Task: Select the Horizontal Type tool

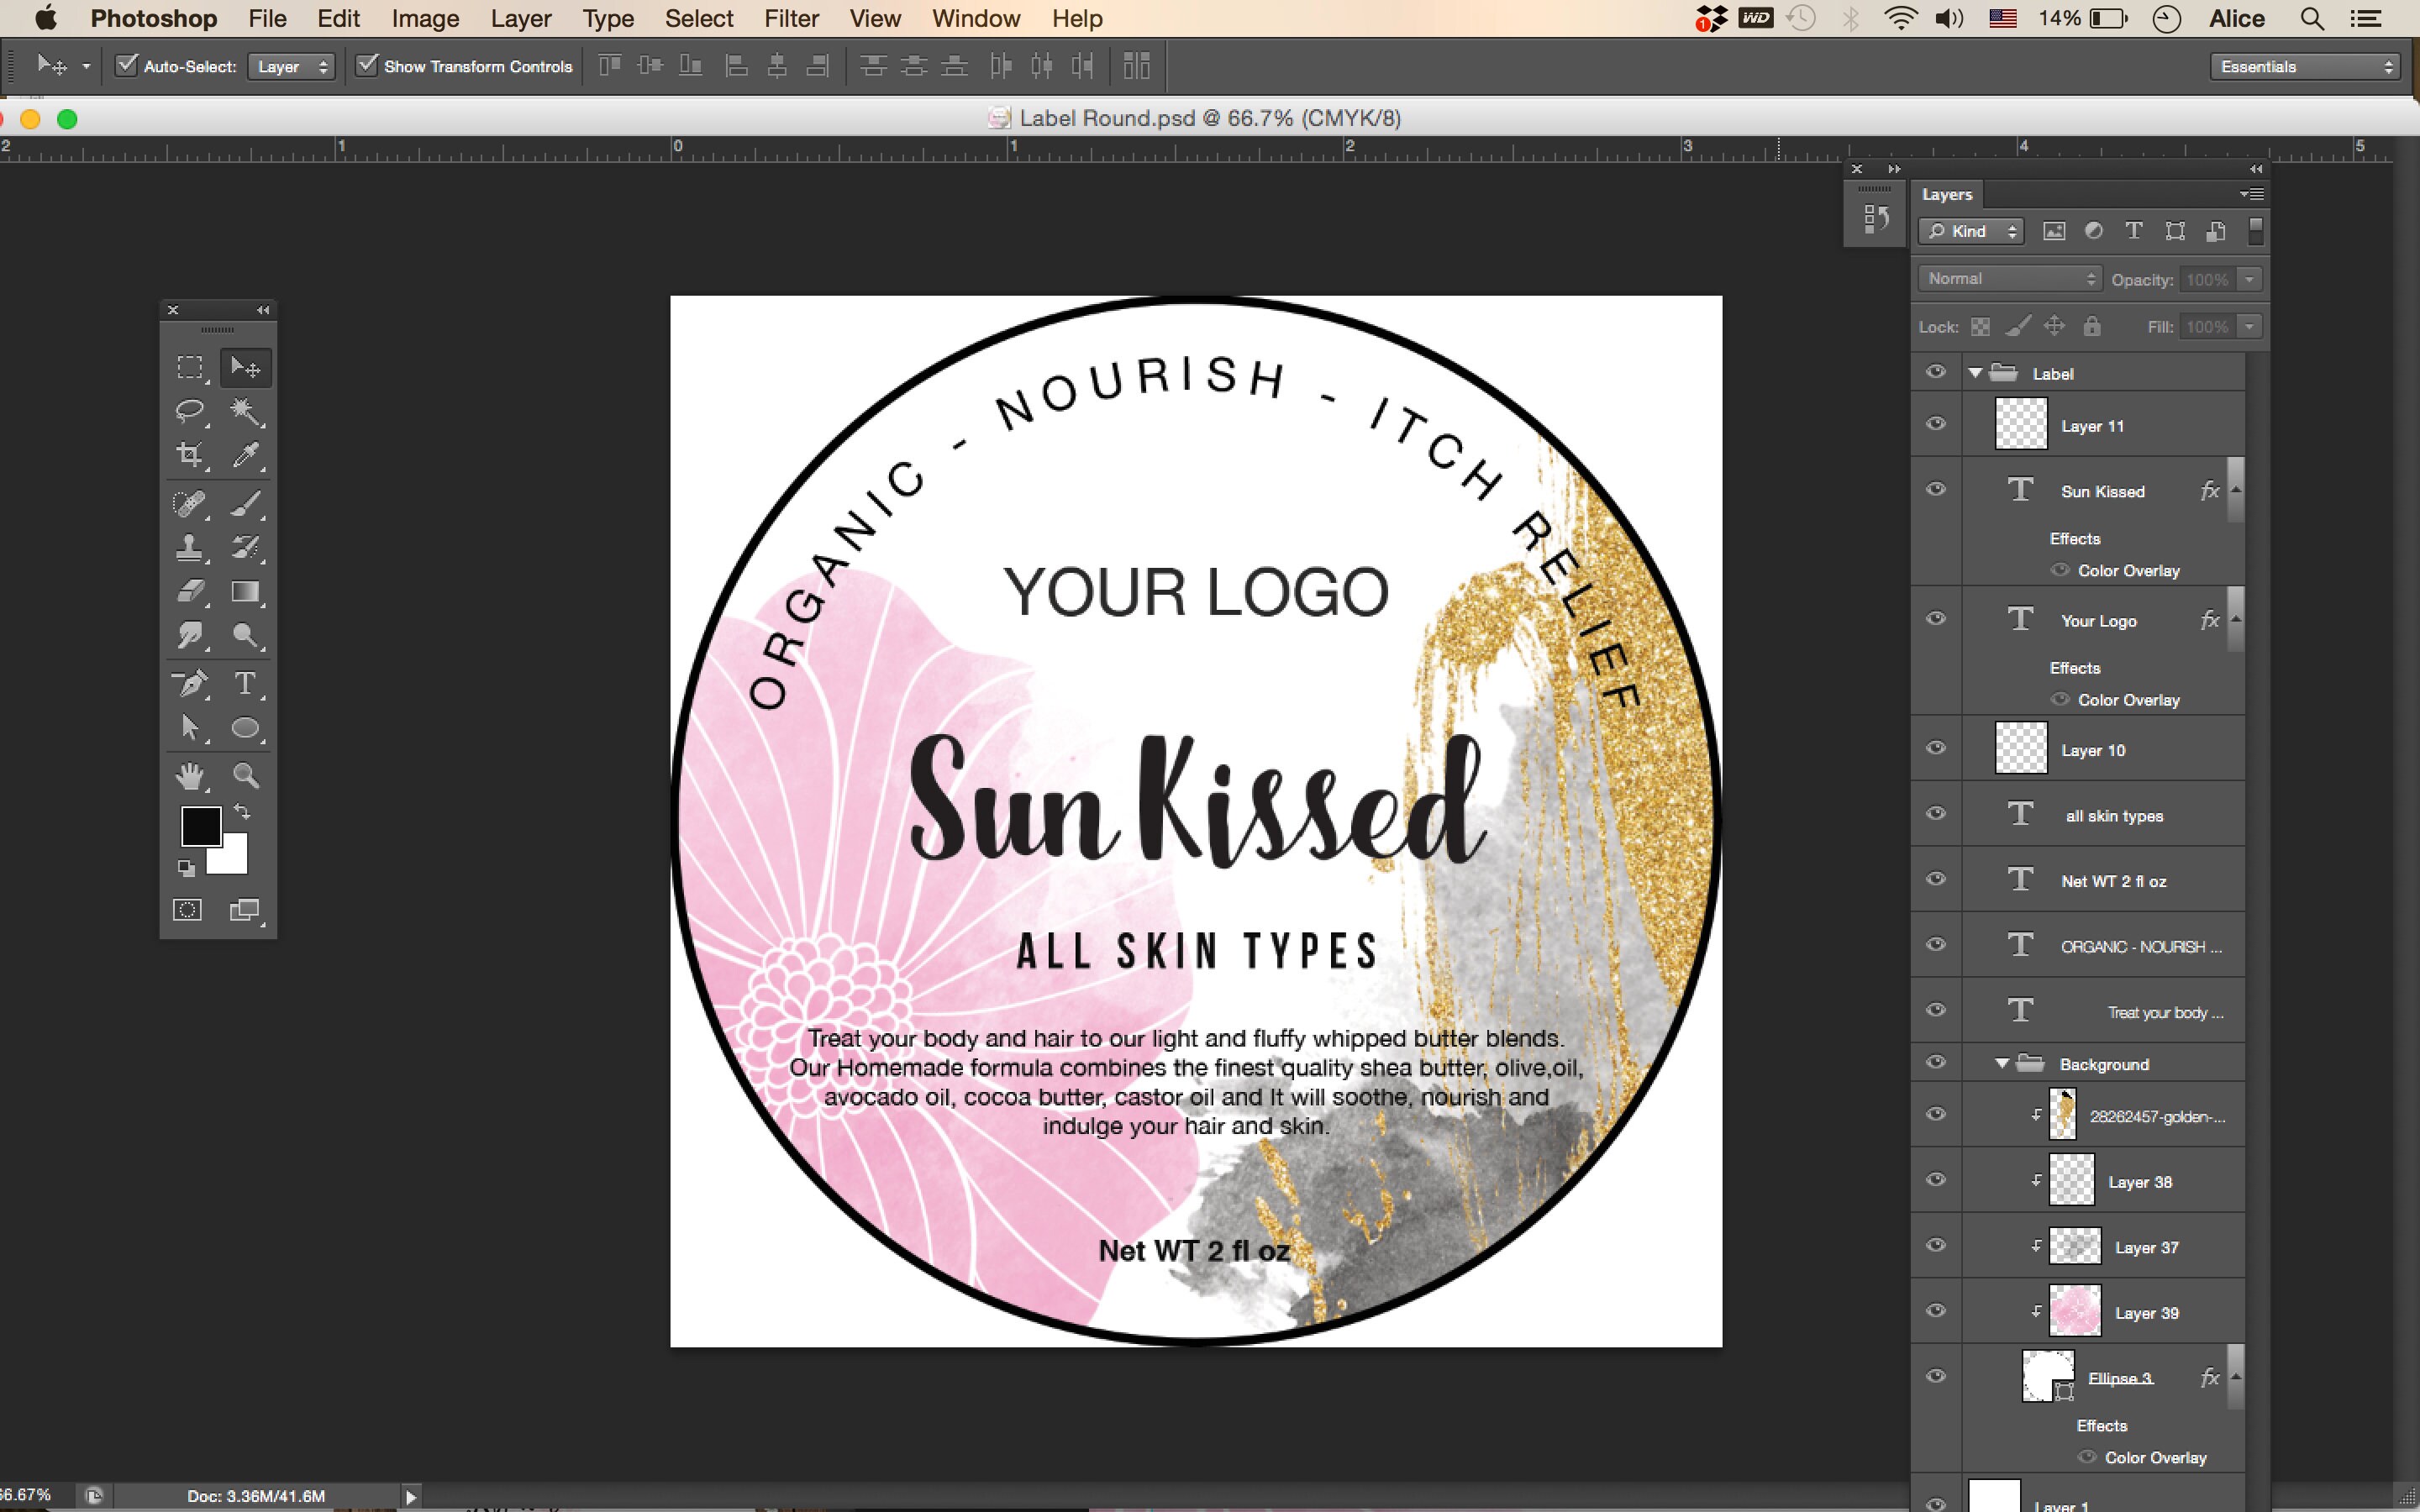Action: (x=245, y=683)
